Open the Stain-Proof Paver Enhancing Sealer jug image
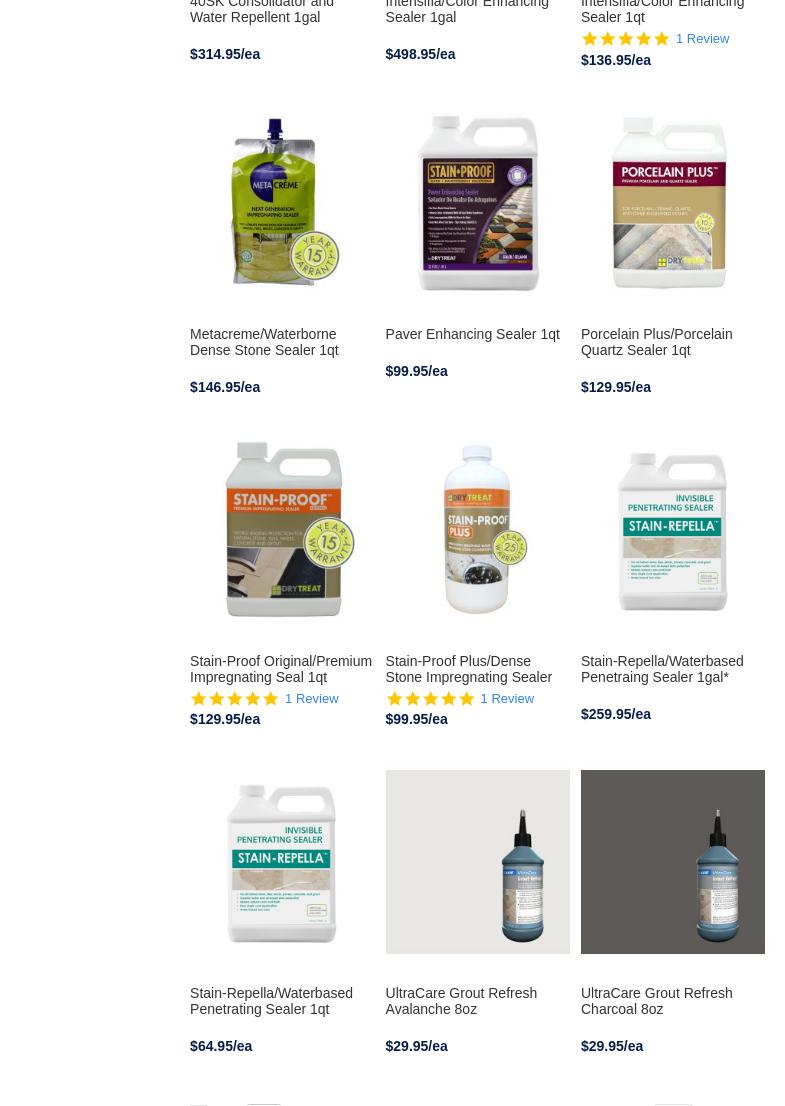 [x=477, y=203]
